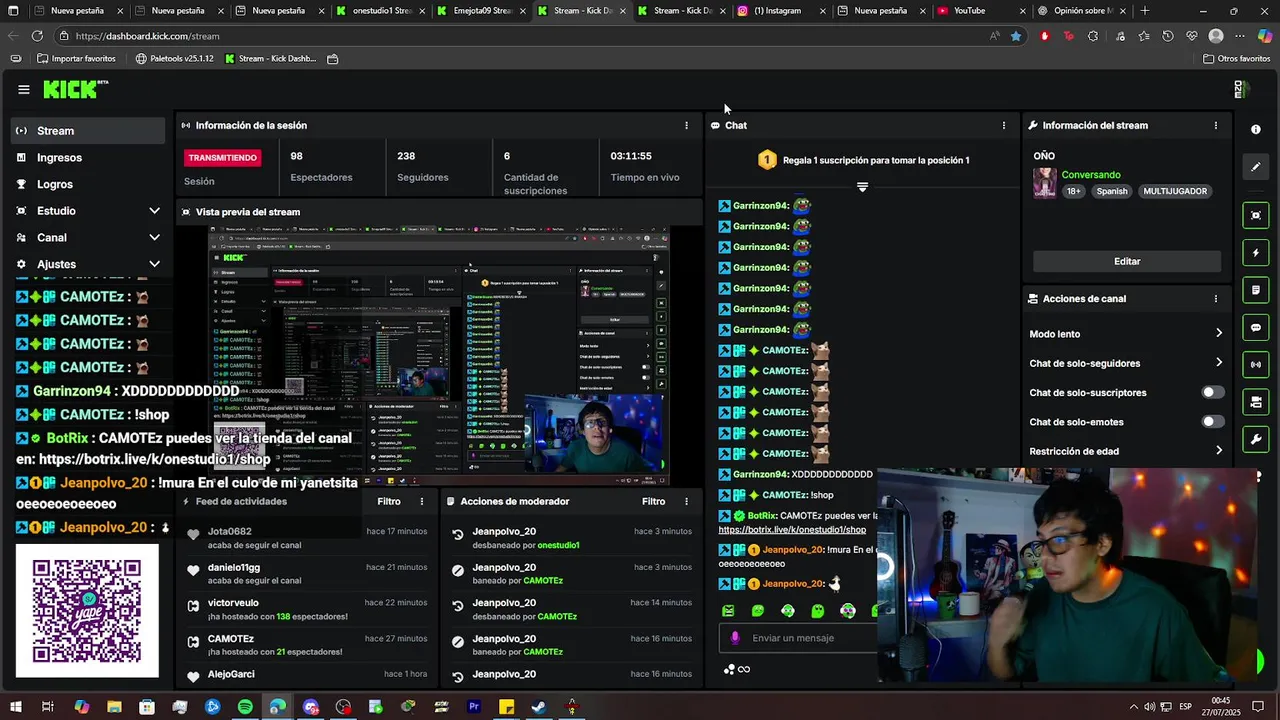The height and width of the screenshot is (720, 1280).
Task: Click the focus-frame icon in right sidebar
Action: (1256, 215)
